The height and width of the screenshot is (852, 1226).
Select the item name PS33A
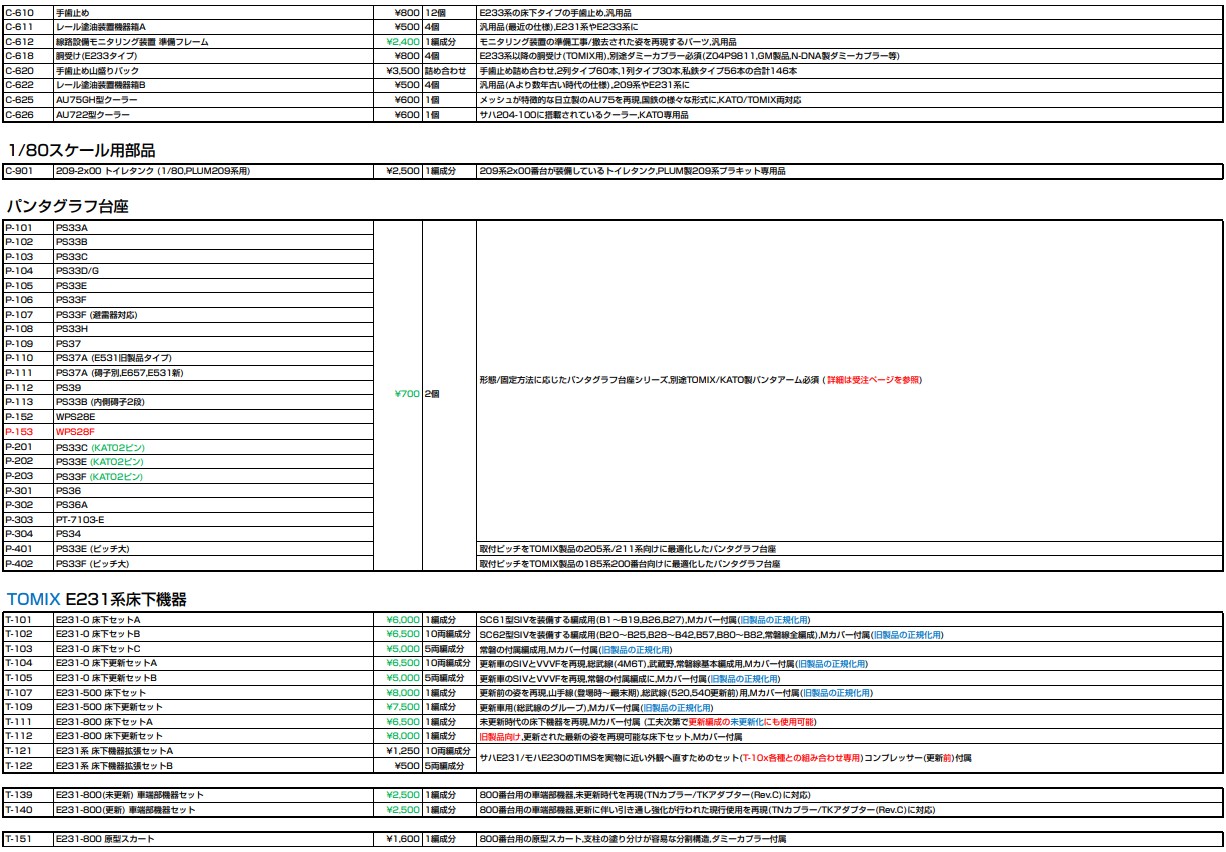coord(72,228)
